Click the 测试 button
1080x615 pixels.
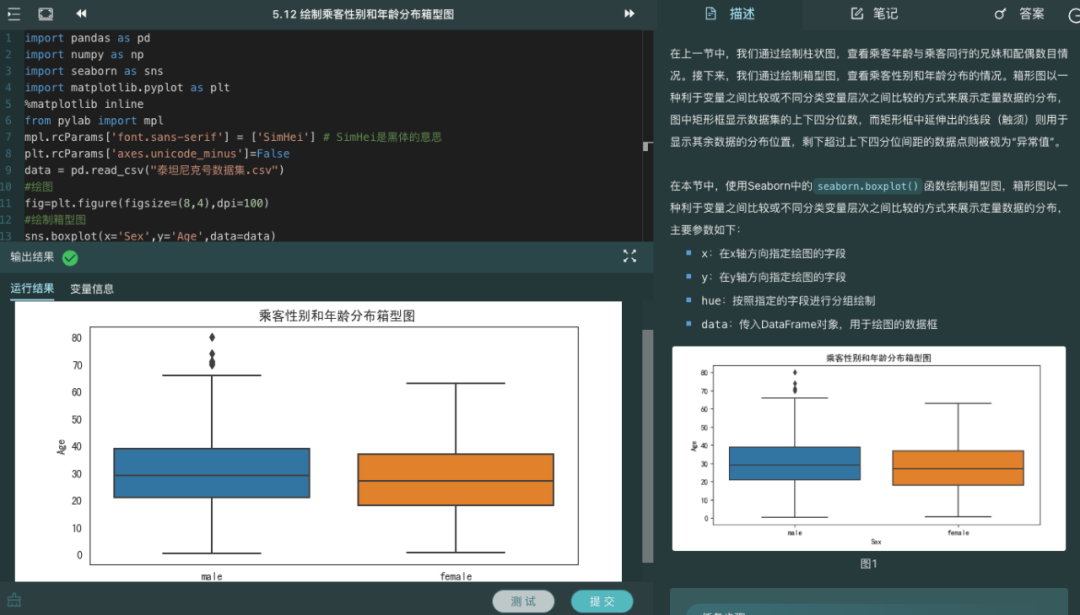pos(523,601)
